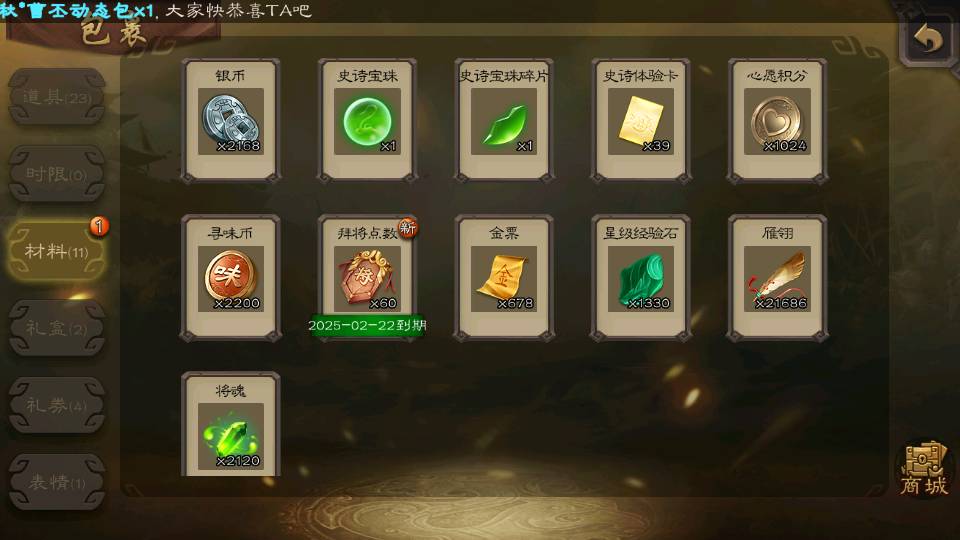
Task: Click the scrolling announcement banner text
Action: (x=156, y=10)
